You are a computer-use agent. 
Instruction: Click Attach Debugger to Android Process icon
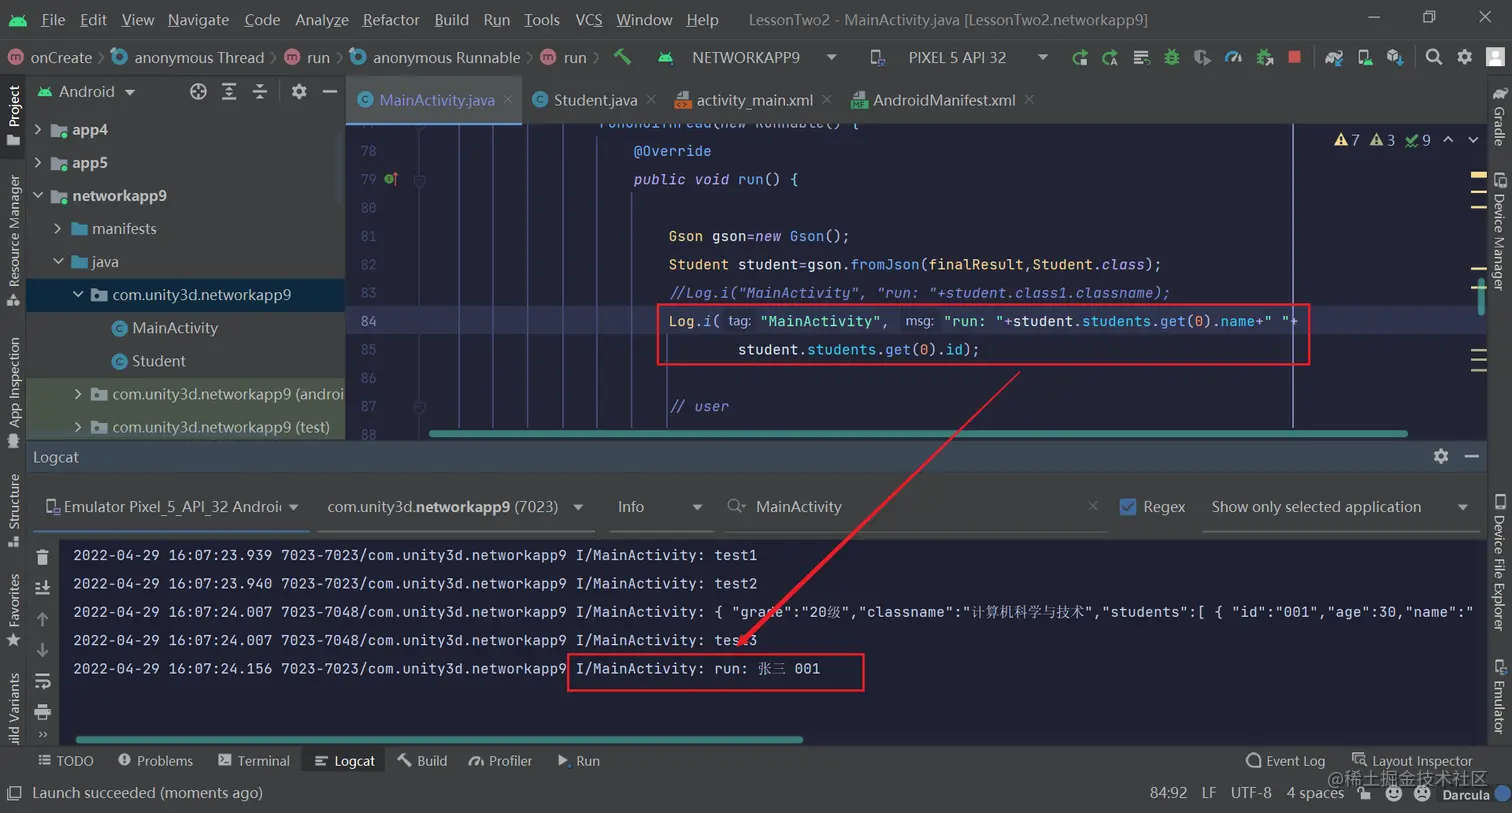tap(1264, 57)
